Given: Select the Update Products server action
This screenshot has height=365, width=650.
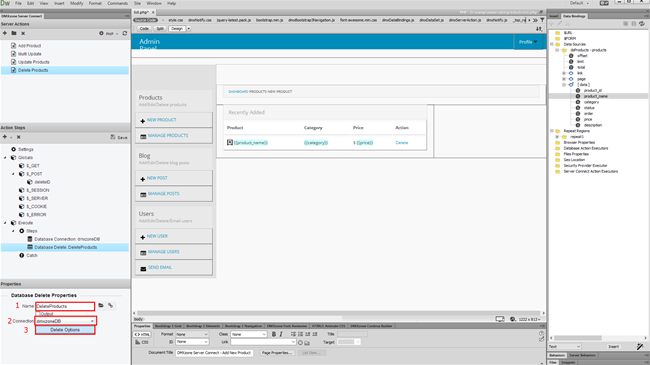Looking at the screenshot, I should pyautogui.click(x=33, y=62).
